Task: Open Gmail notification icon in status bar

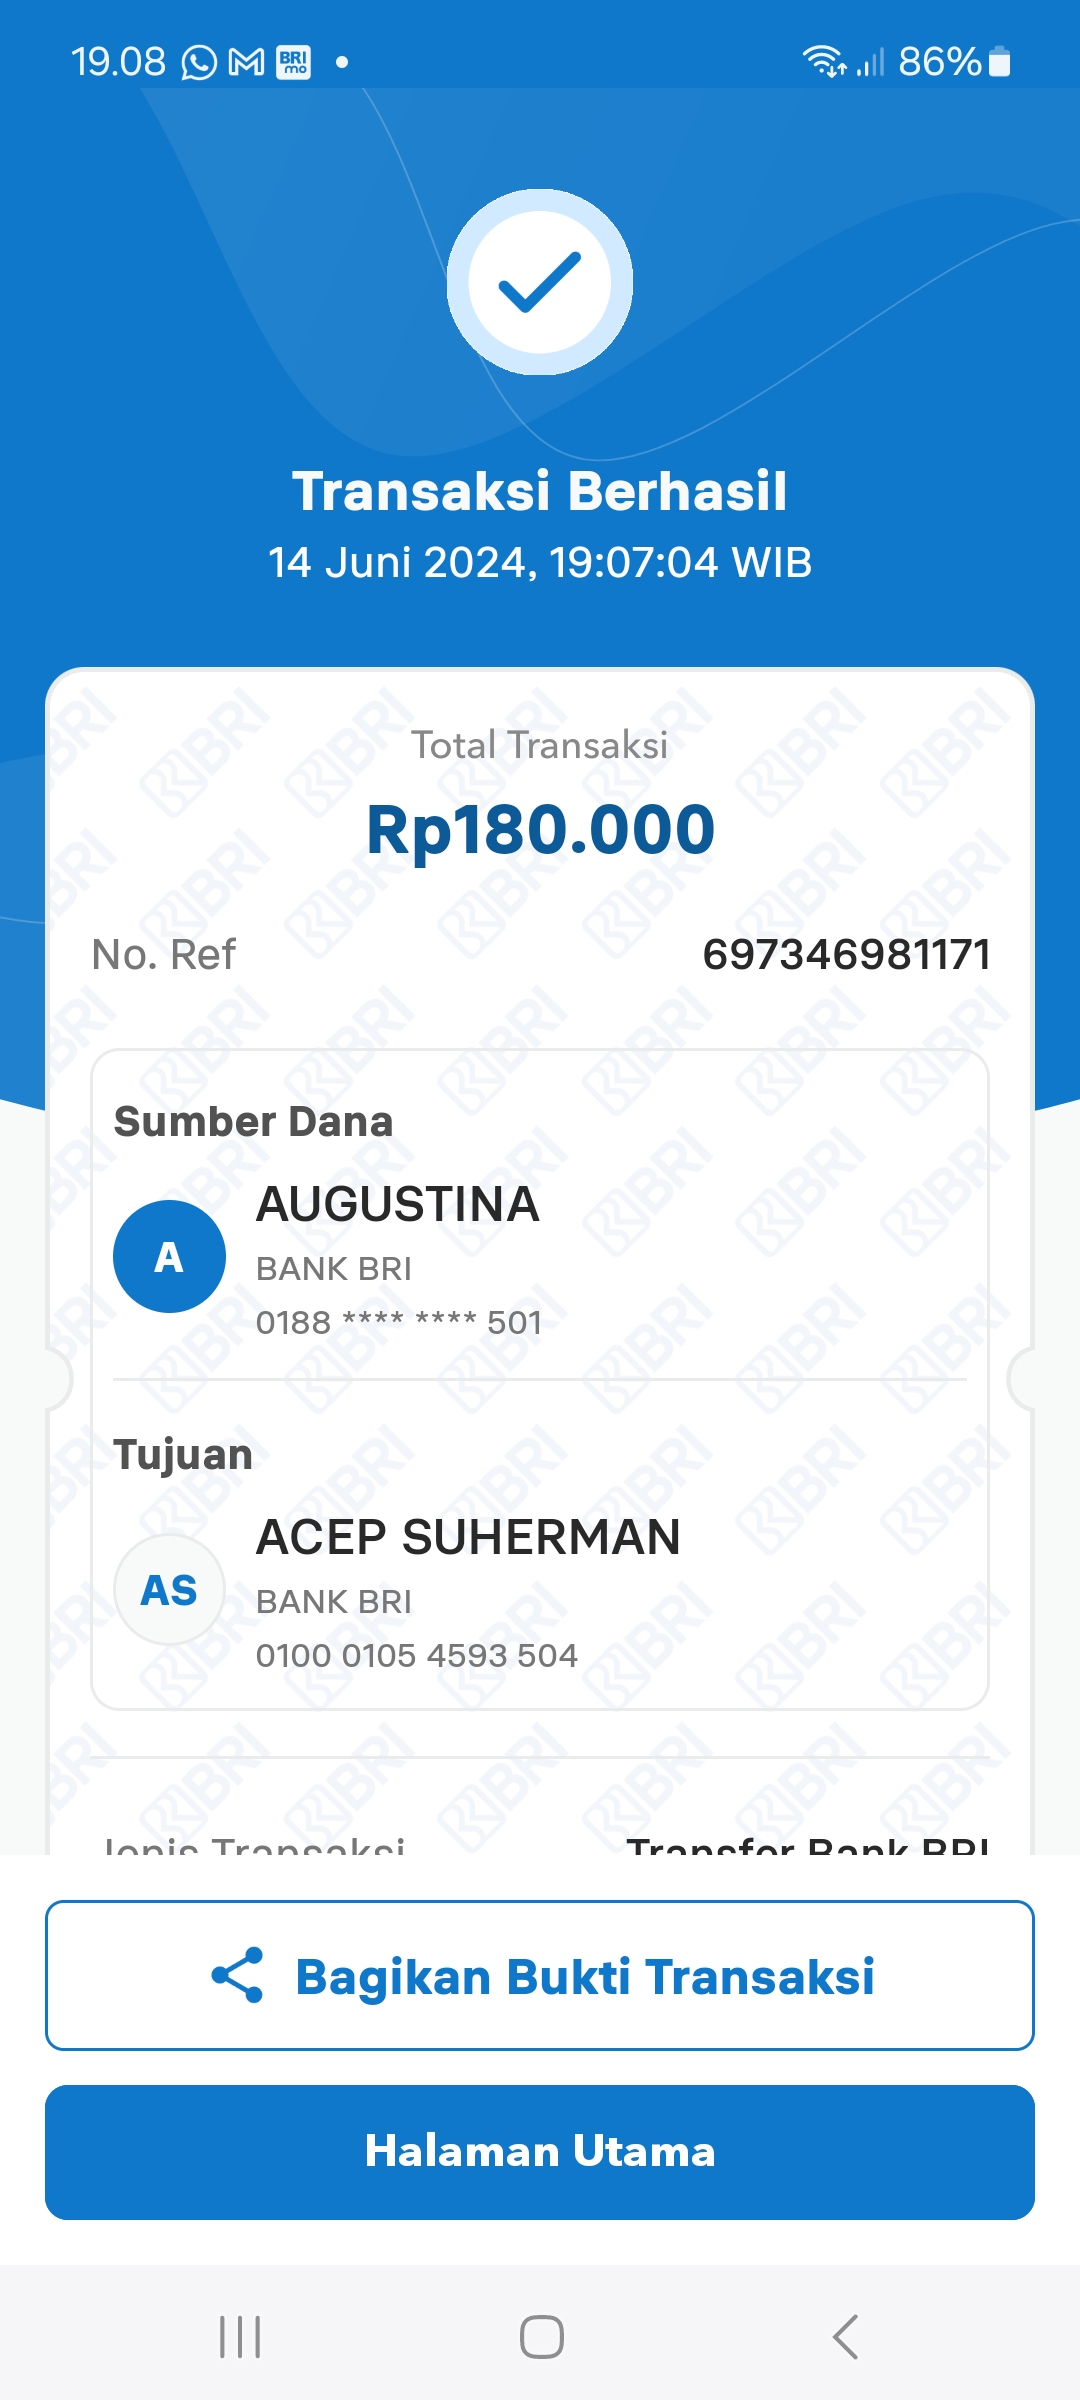Action: pos(246,63)
